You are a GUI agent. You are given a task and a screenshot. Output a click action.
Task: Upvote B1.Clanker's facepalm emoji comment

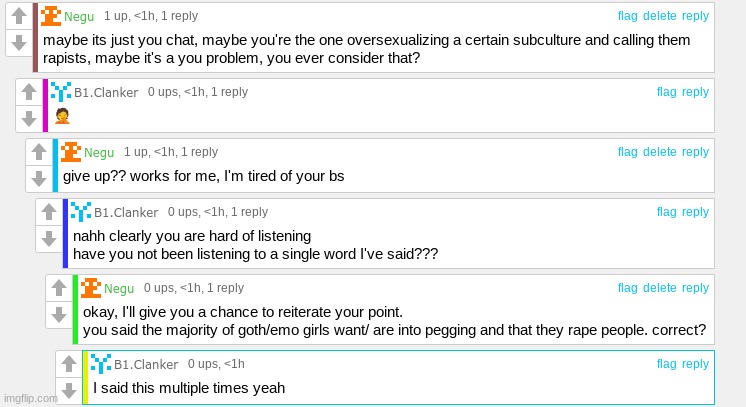point(29,91)
